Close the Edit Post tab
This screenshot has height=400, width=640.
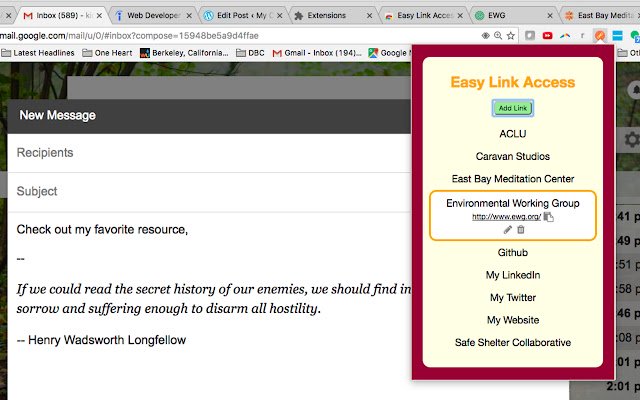pos(280,16)
